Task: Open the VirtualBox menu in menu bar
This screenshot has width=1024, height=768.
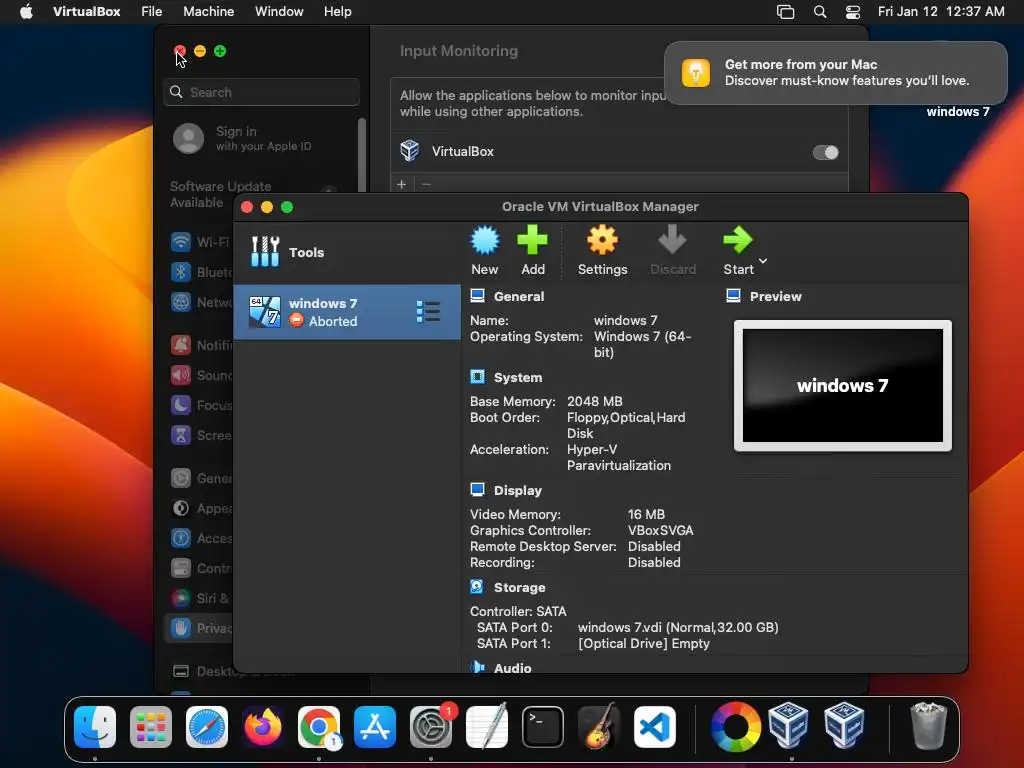Action: [x=86, y=12]
